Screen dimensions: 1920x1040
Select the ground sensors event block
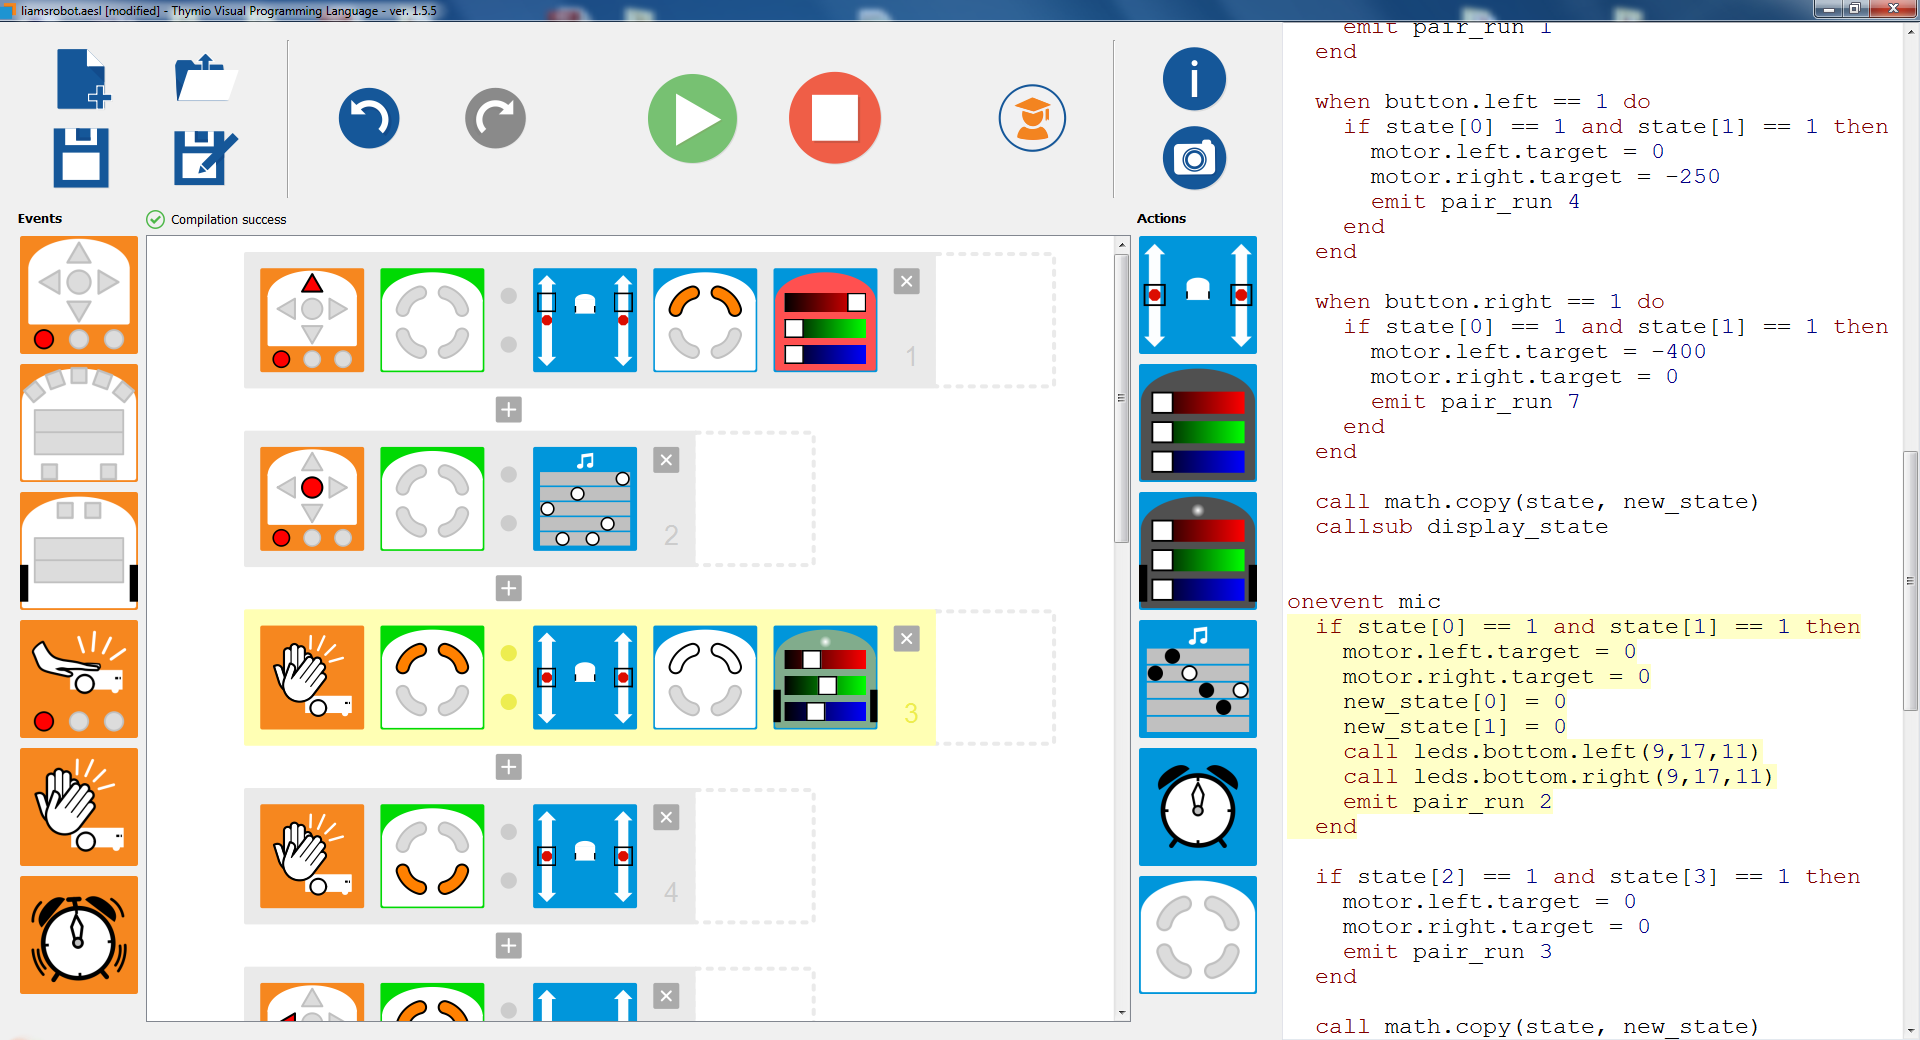(x=79, y=551)
